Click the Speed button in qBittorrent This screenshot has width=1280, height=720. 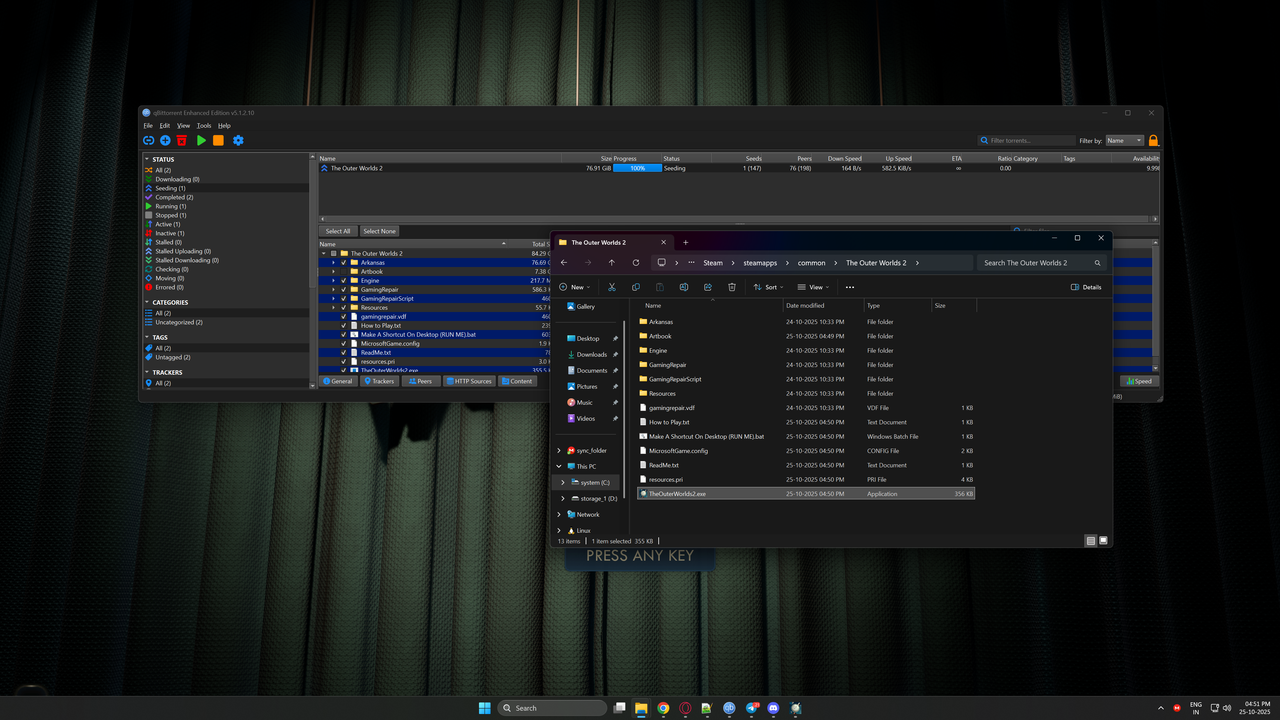tap(1138, 381)
